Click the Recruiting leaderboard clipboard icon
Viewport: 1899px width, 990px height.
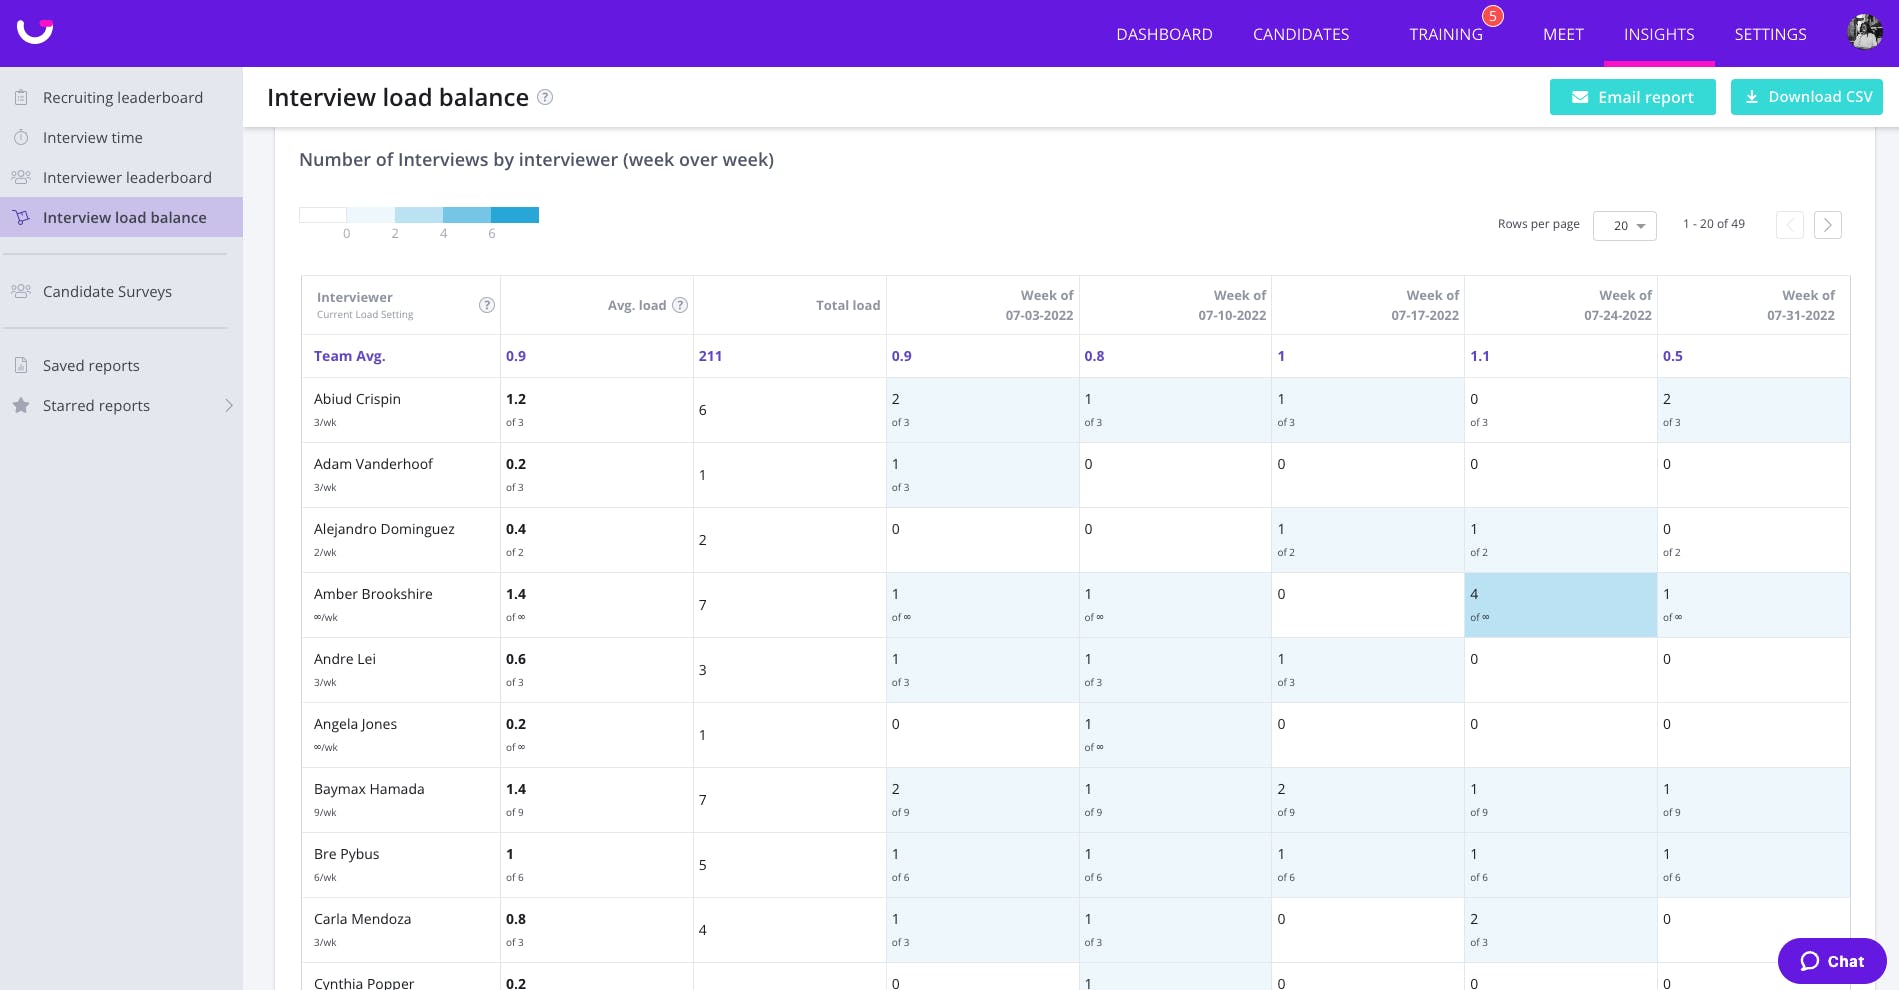click(x=21, y=97)
